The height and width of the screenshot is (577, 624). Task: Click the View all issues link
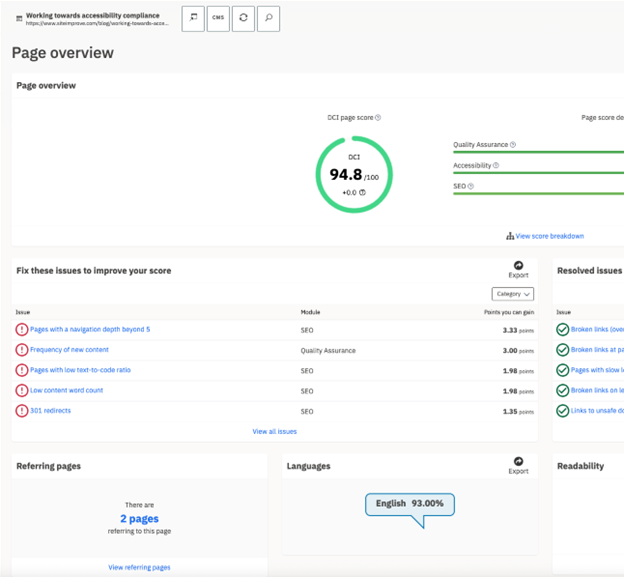pyautogui.click(x=274, y=432)
